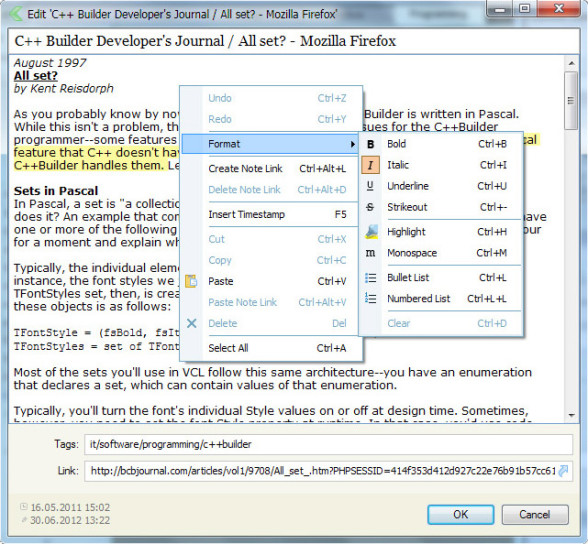This screenshot has width=588, height=544.
Task: Select Delete Note Link menu entry
Action: click(271, 190)
